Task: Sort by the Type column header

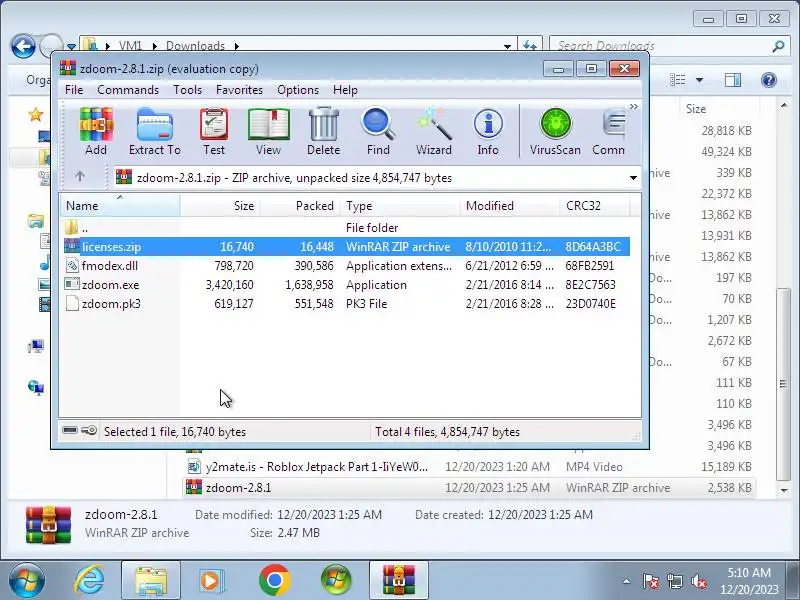Action: point(399,206)
